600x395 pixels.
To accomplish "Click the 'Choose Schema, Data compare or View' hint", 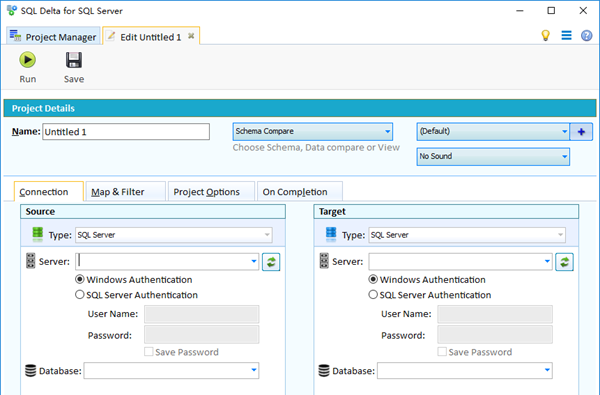I will (x=316, y=148).
